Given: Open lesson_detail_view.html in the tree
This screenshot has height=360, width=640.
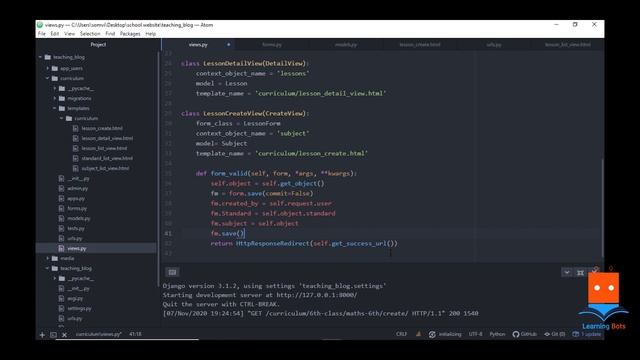Looking at the screenshot, I should [x=107, y=138].
